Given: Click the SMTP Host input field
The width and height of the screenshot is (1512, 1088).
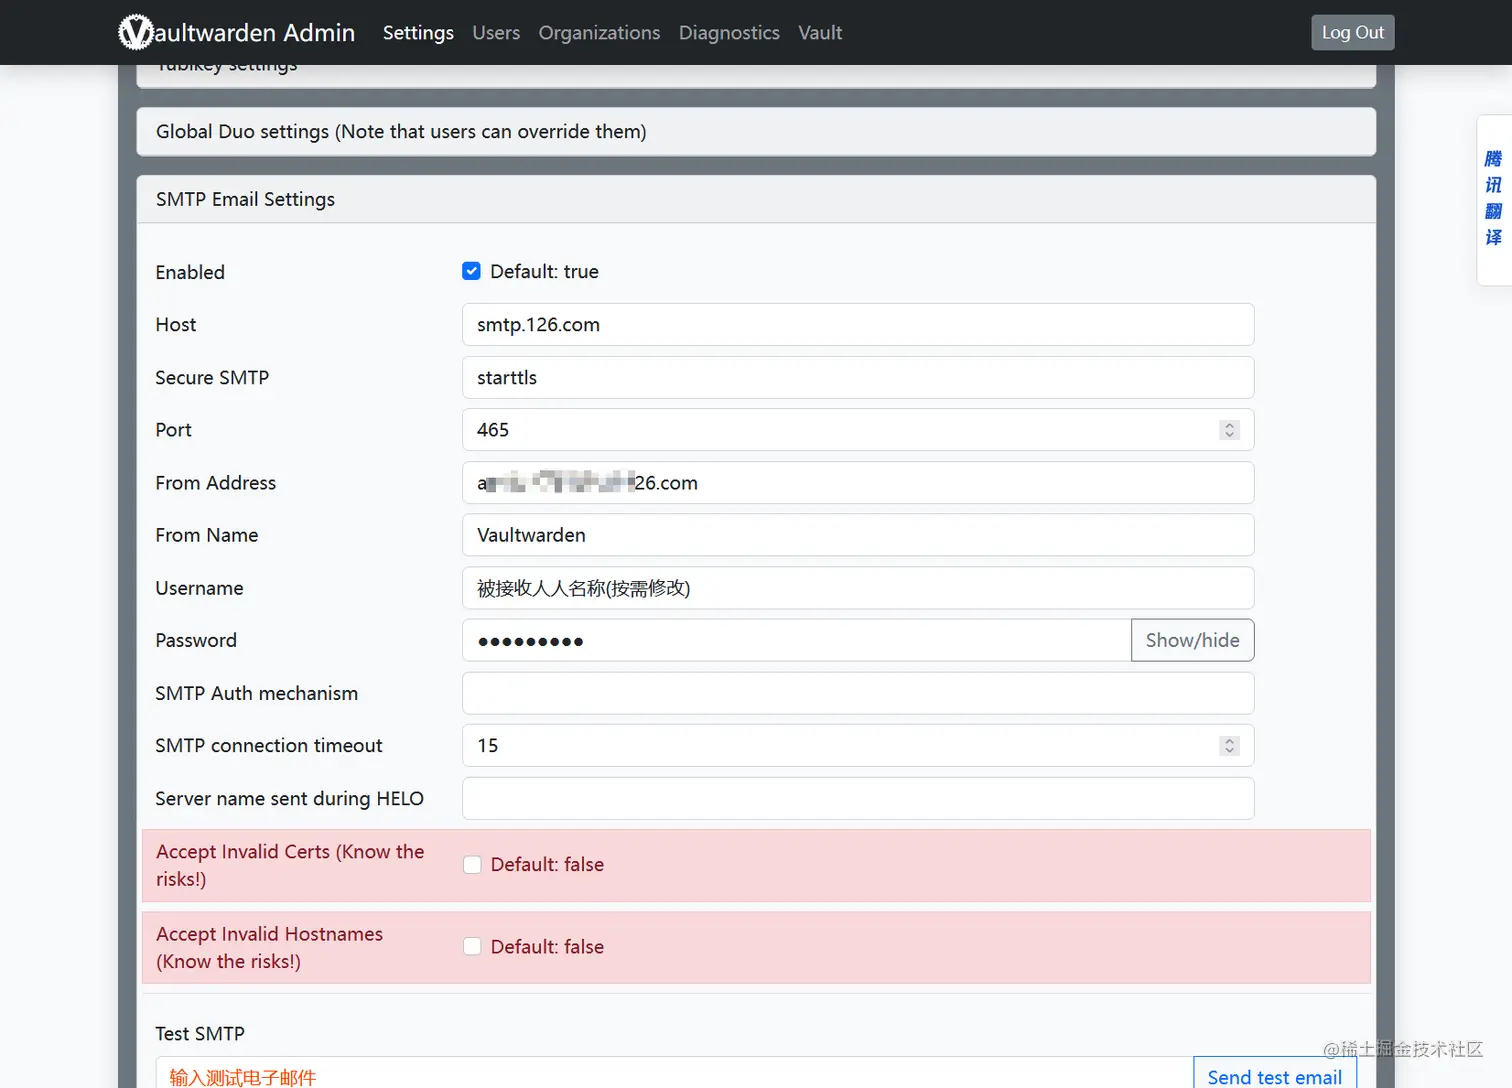Looking at the screenshot, I should (857, 325).
